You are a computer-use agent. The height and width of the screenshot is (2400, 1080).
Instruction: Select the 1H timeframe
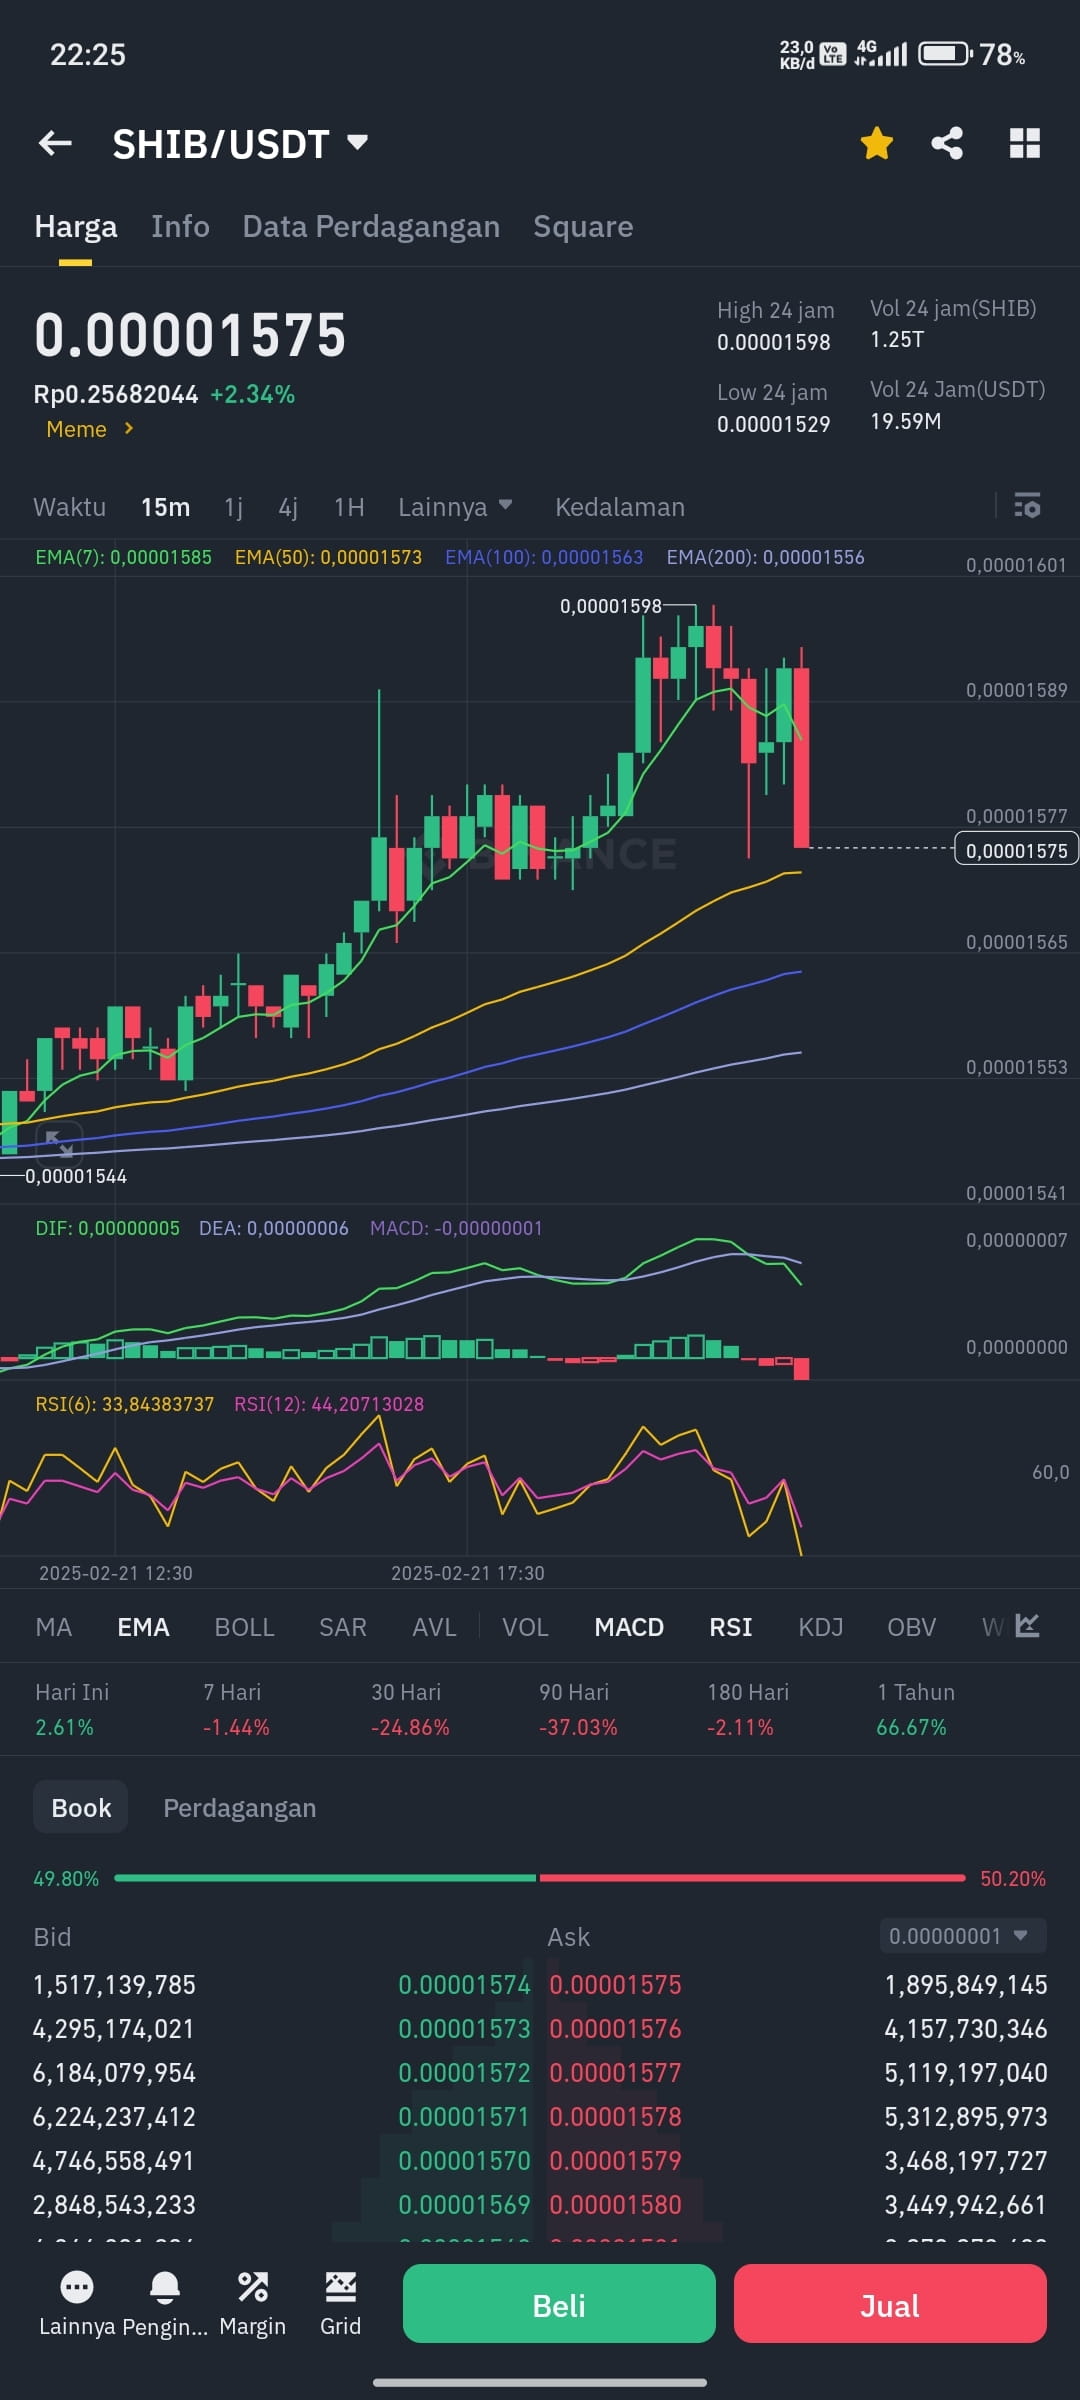coord(349,507)
